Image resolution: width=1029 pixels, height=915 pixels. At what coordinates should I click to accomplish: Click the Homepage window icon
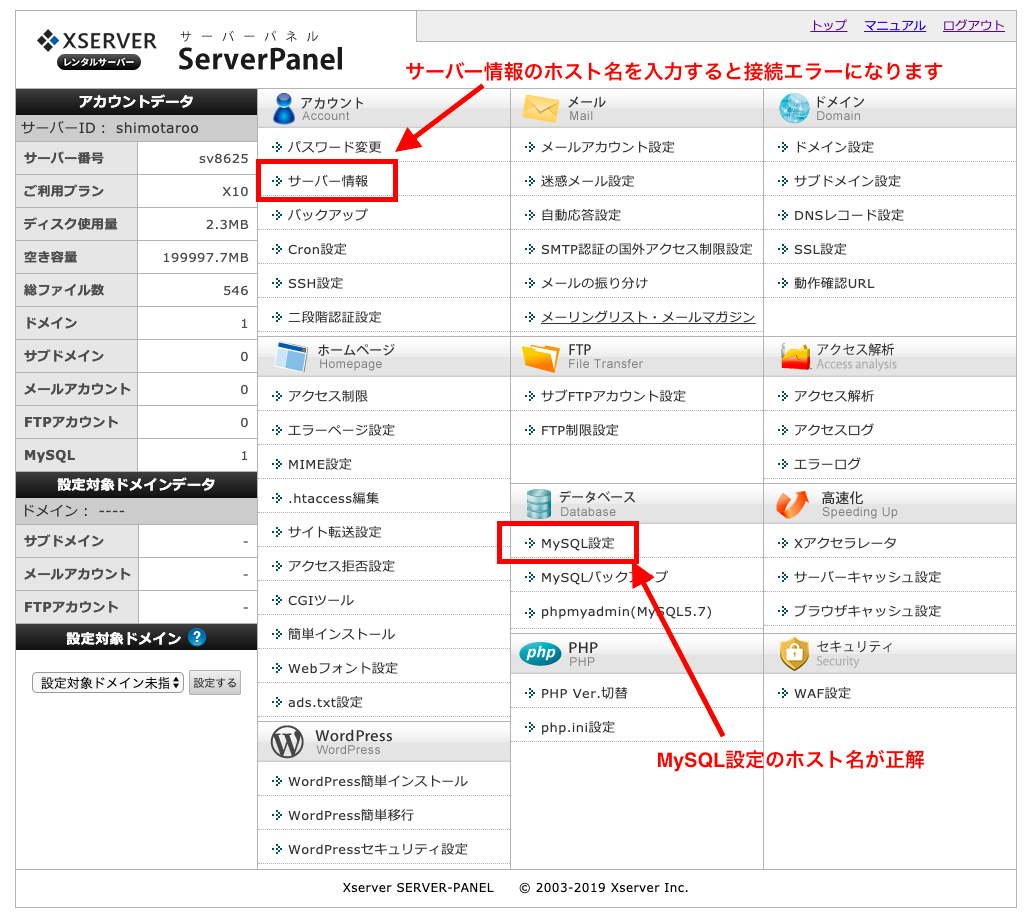tap(291, 356)
